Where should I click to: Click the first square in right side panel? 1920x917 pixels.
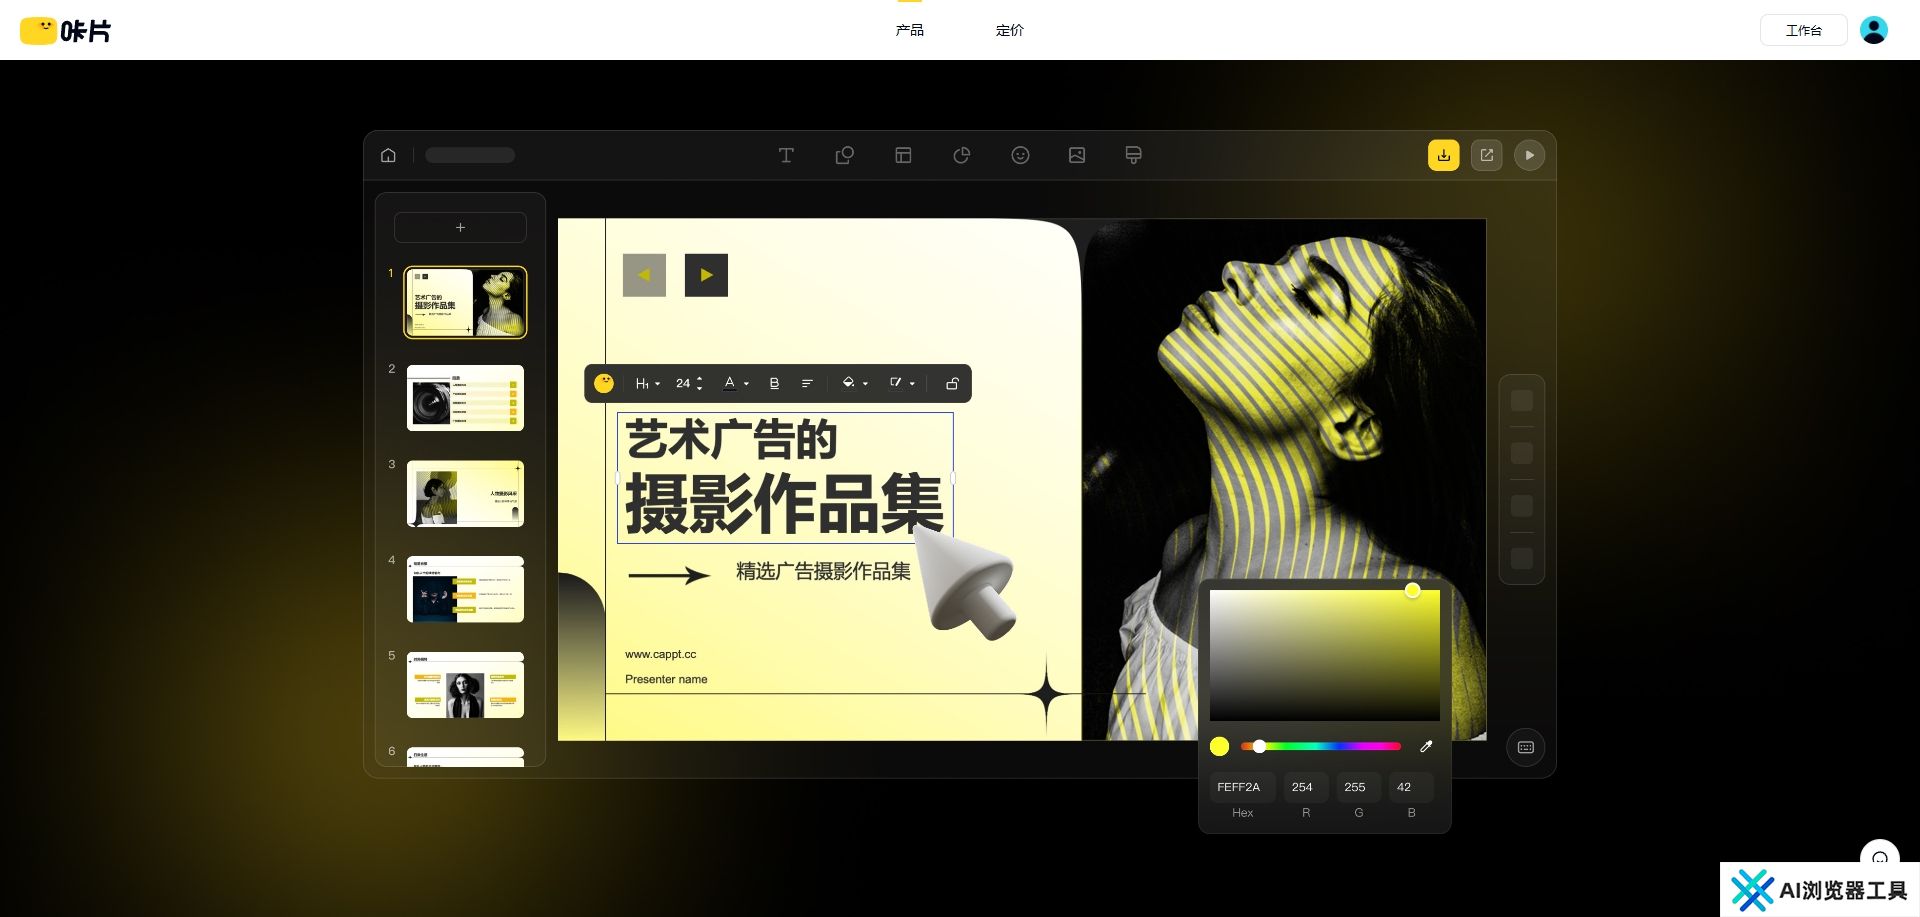coord(1522,401)
